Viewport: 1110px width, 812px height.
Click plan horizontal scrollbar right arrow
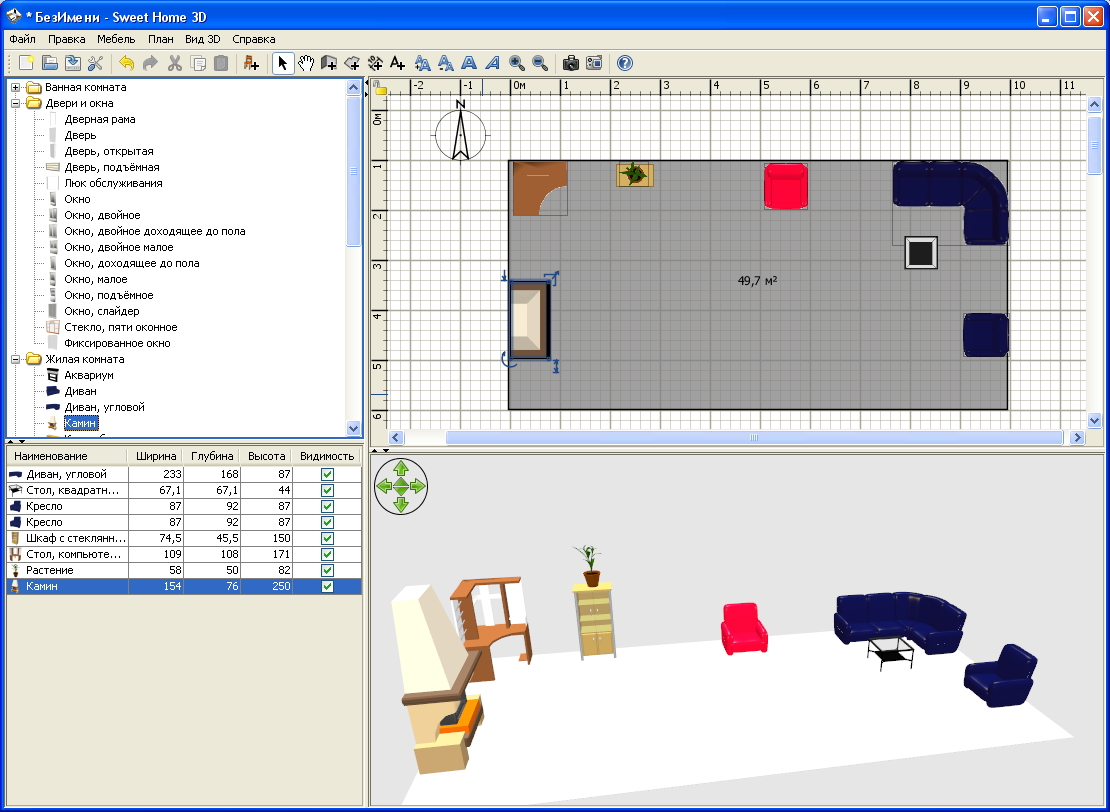(x=1077, y=438)
